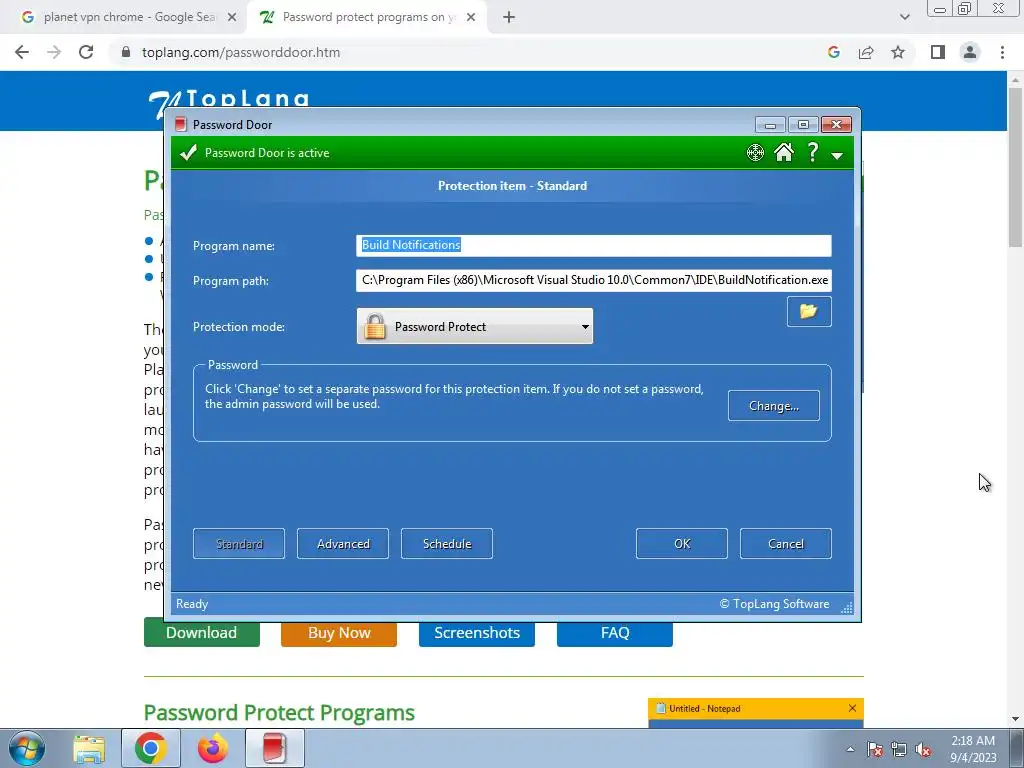
Task: Click the Password Door resize grip corner
Action: point(846,607)
